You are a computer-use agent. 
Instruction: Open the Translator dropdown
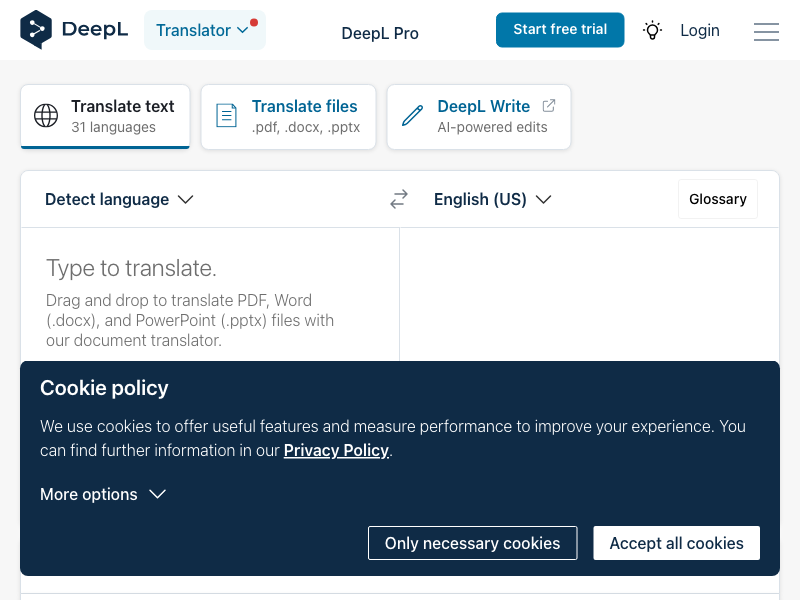tap(204, 30)
